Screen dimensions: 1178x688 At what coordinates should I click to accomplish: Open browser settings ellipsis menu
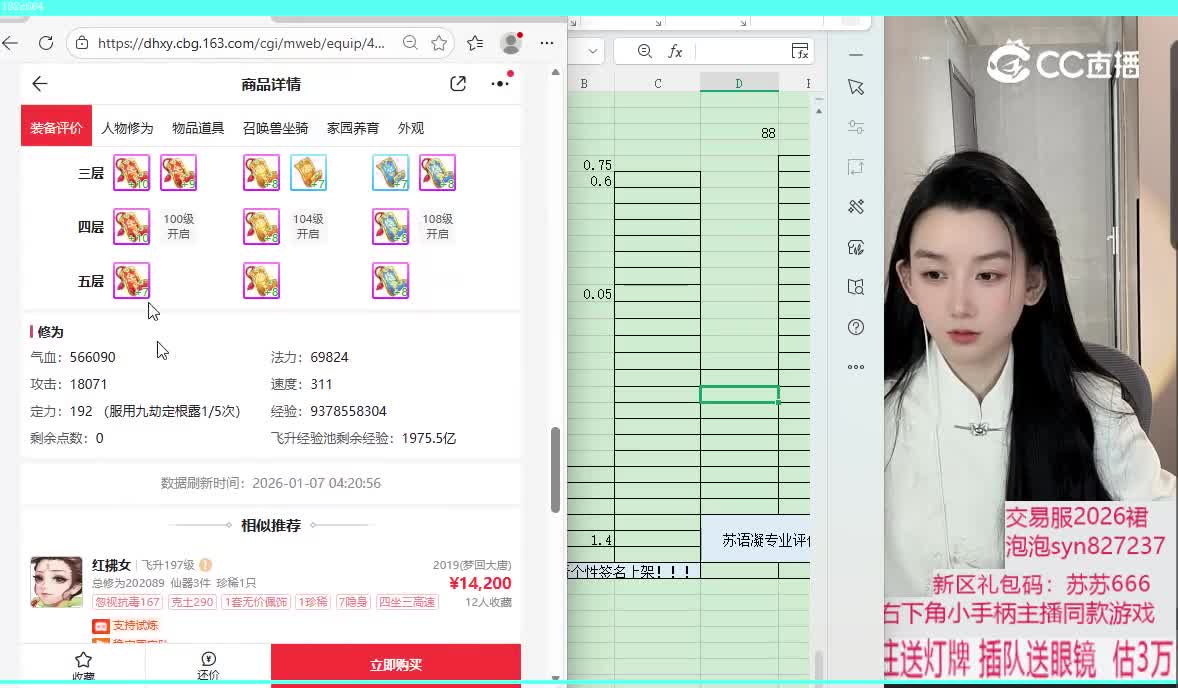[547, 43]
